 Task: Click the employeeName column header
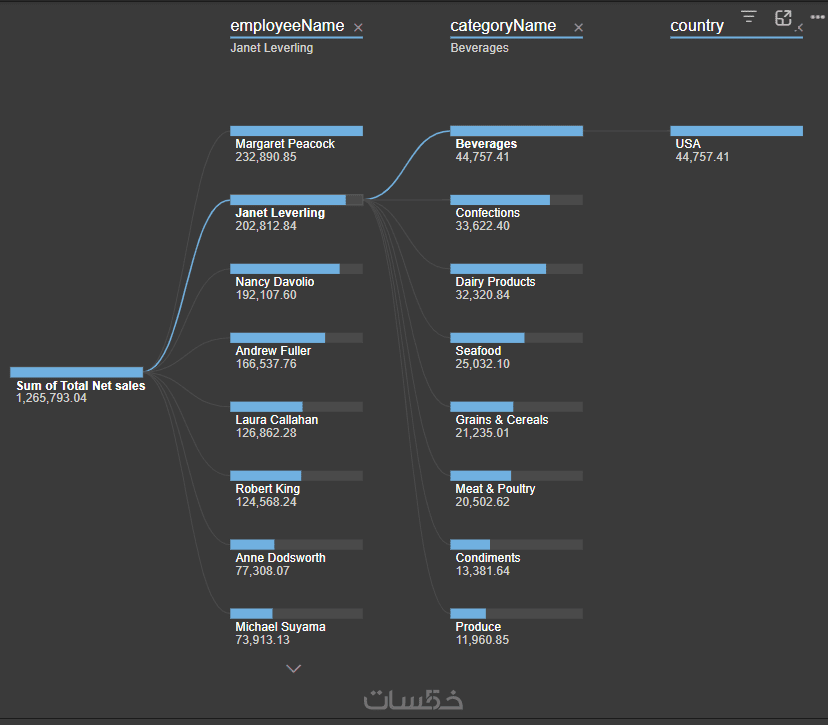(287, 26)
